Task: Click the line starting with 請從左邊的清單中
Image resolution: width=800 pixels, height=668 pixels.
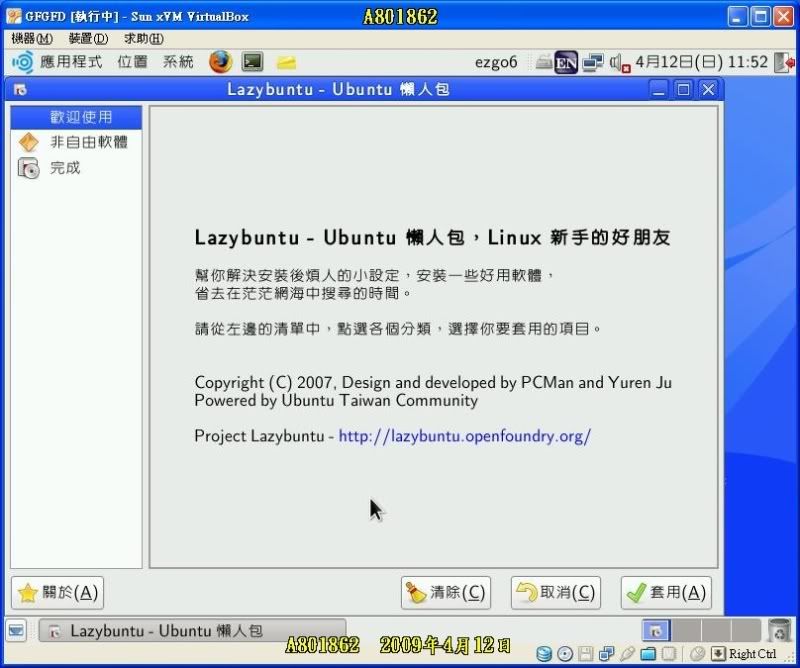Action: tap(398, 328)
